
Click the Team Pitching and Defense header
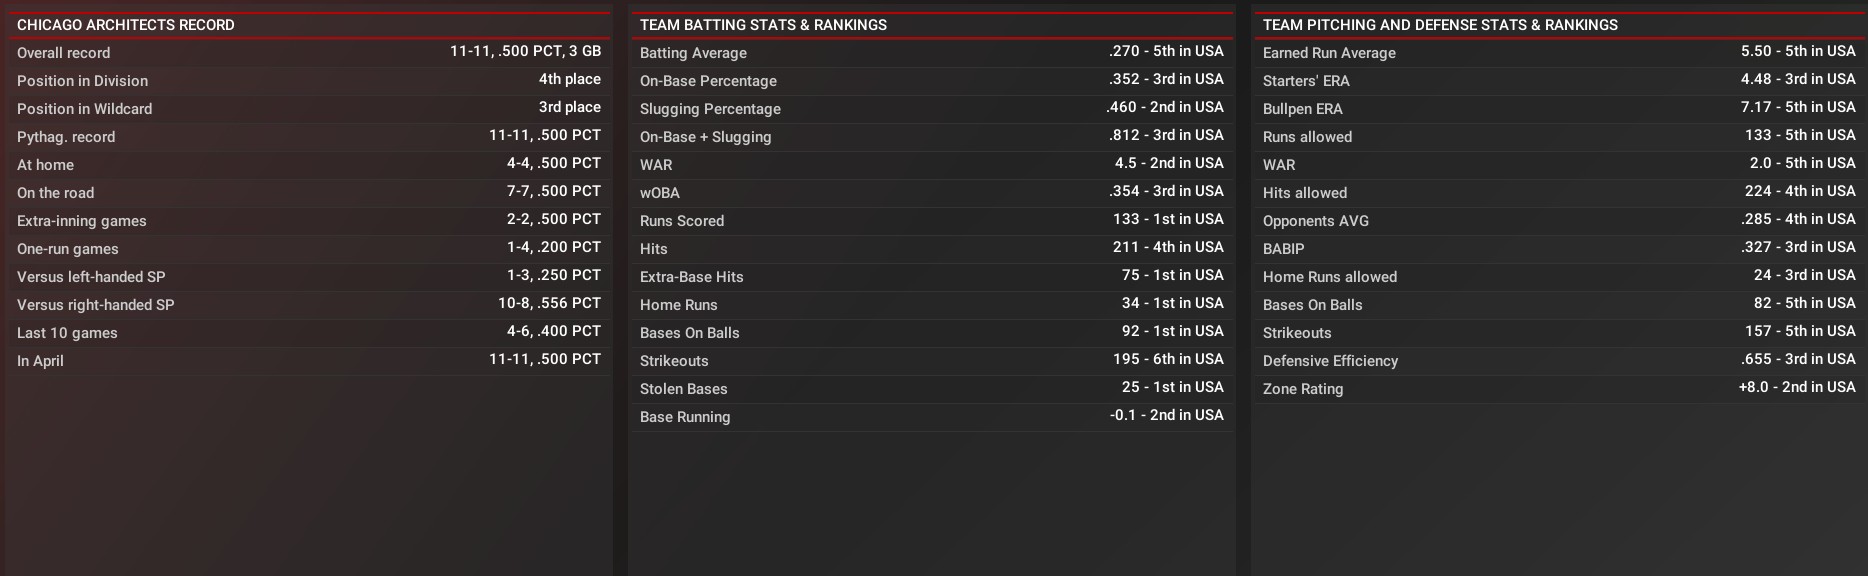coord(1440,25)
